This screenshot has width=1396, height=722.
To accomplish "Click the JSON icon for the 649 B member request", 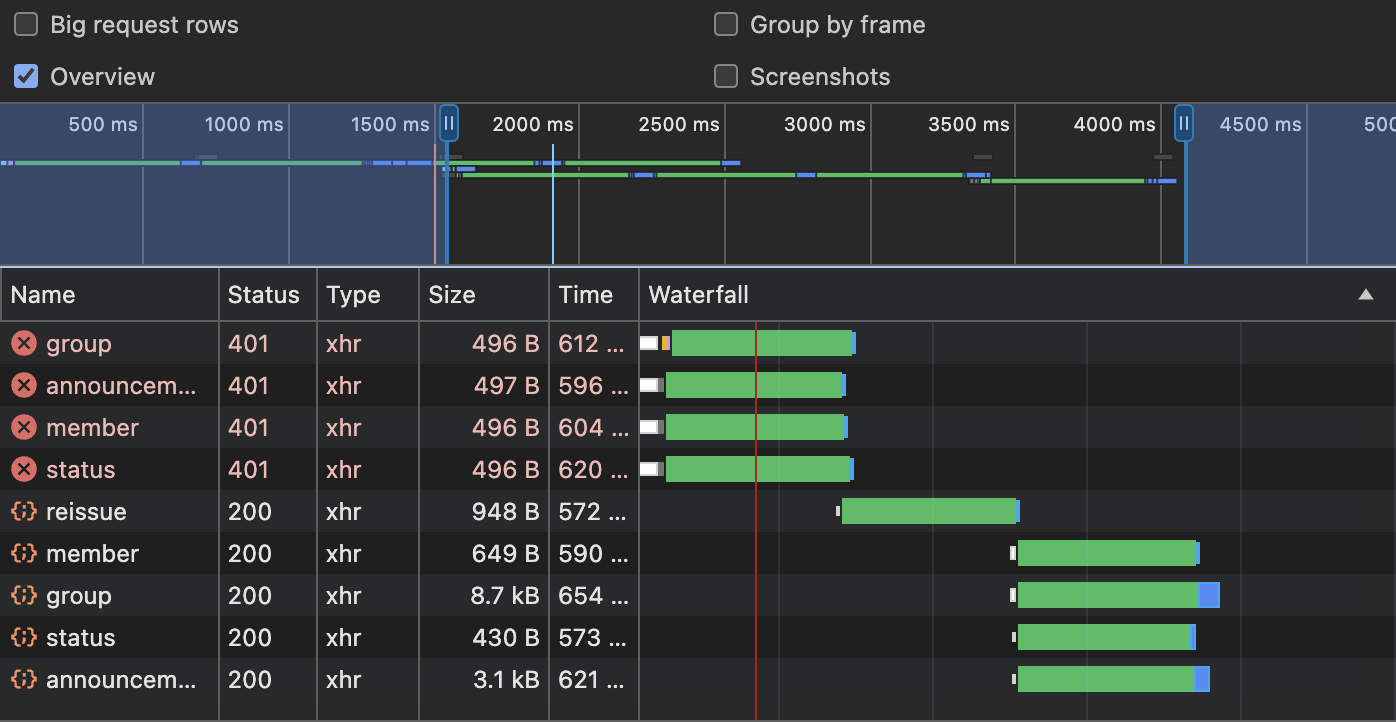I will 24,554.
